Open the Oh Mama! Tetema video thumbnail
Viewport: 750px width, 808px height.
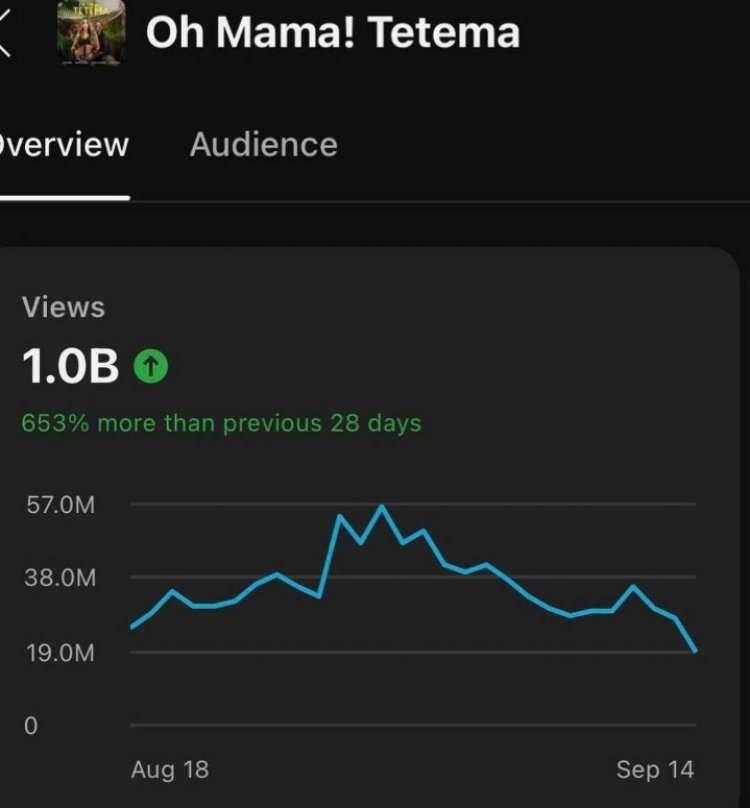pos(92,33)
